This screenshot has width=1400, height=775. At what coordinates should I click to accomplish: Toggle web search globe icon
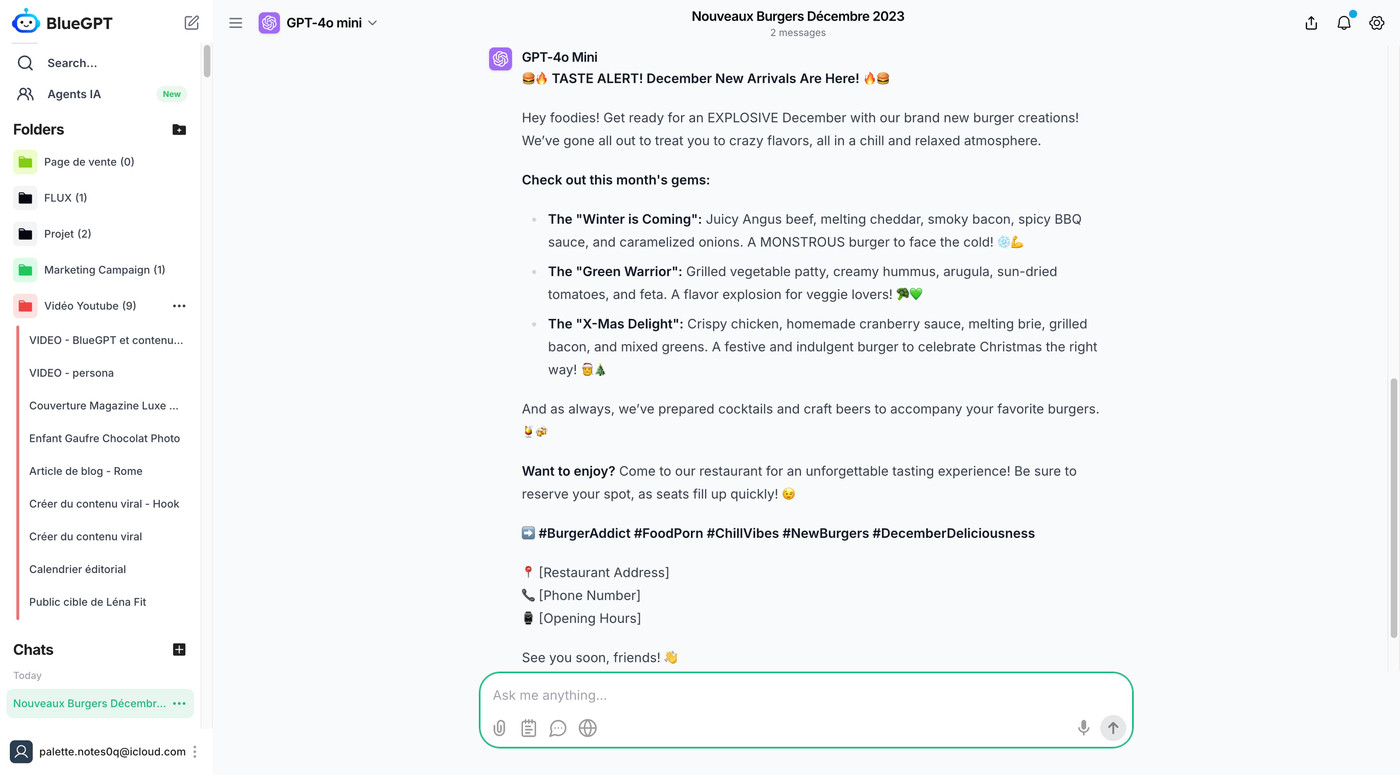pos(588,728)
